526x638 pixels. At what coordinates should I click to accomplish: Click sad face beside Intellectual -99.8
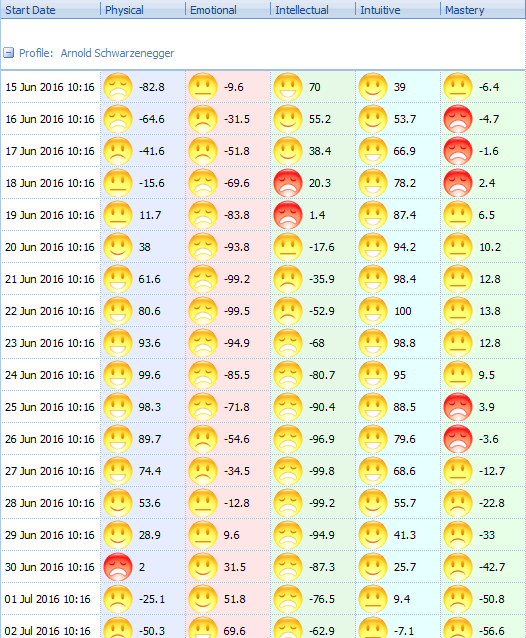(x=288, y=471)
